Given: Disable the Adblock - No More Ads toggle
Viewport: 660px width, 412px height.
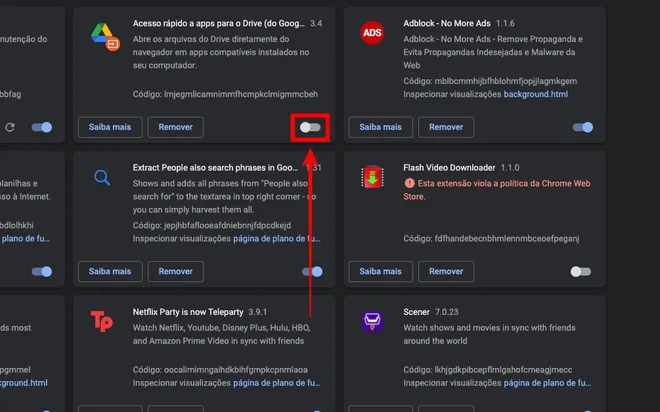Looking at the screenshot, I should (583, 127).
